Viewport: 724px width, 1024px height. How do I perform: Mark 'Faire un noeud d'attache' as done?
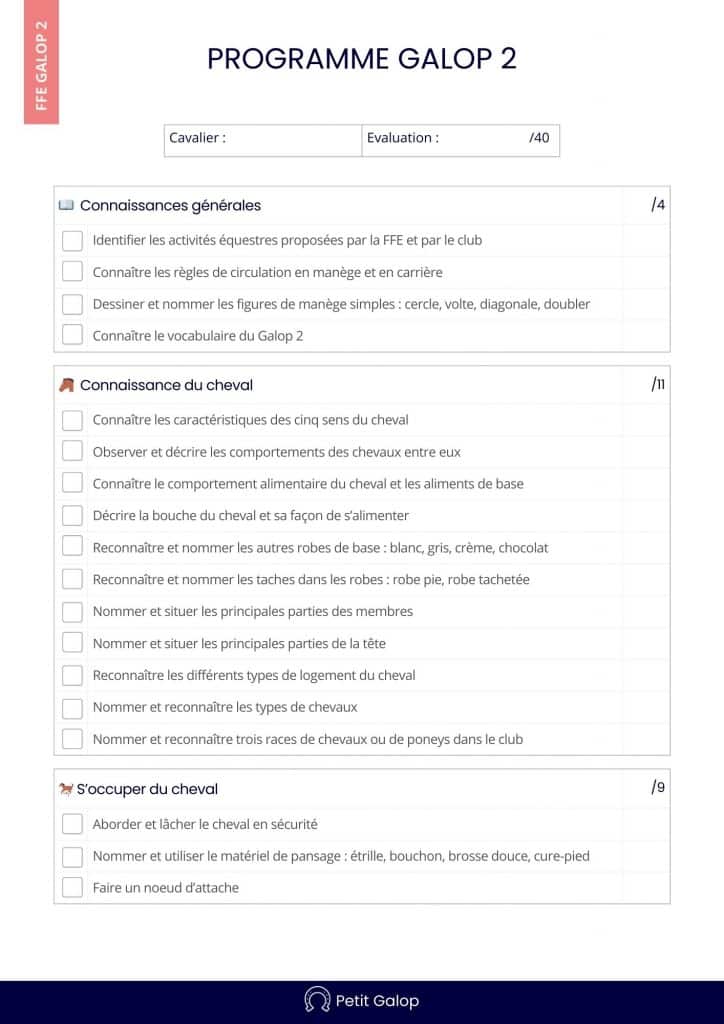[72, 887]
